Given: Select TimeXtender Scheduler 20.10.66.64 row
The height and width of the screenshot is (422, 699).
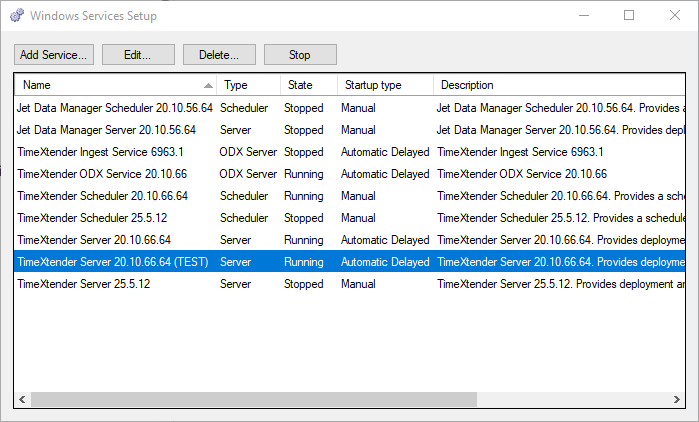Looking at the screenshot, I should point(350,196).
